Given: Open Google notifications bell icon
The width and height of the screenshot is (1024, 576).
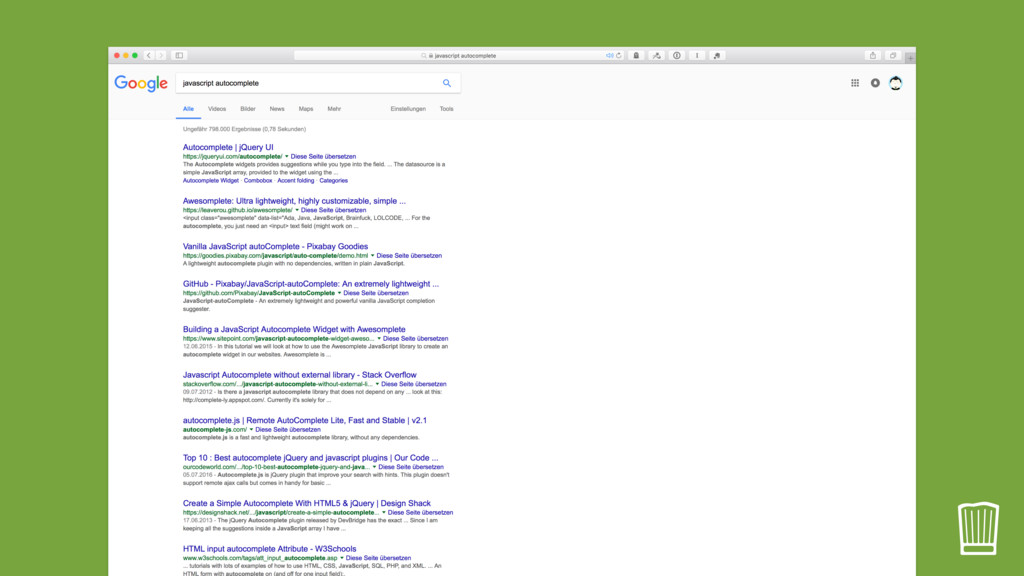Looking at the screenshot, I should [x=875, y=83].
